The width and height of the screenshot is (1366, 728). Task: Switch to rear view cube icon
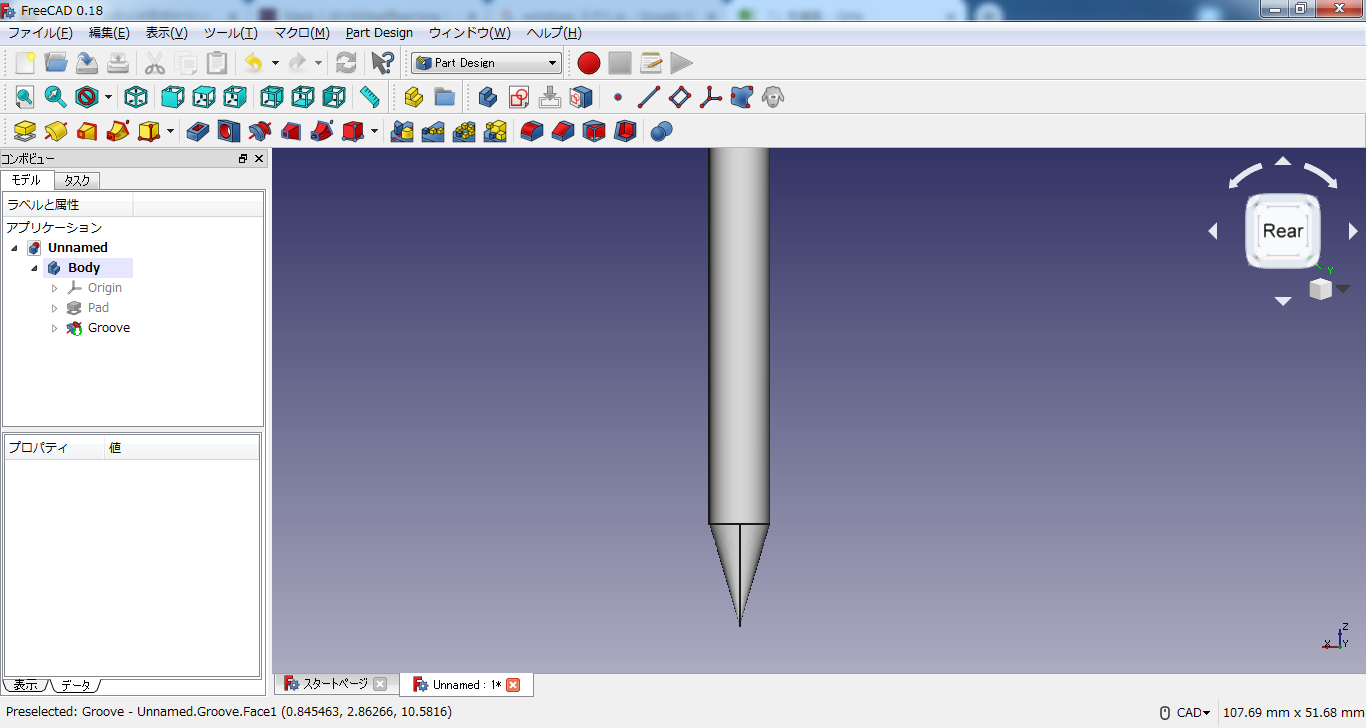[x=272, y=97]
